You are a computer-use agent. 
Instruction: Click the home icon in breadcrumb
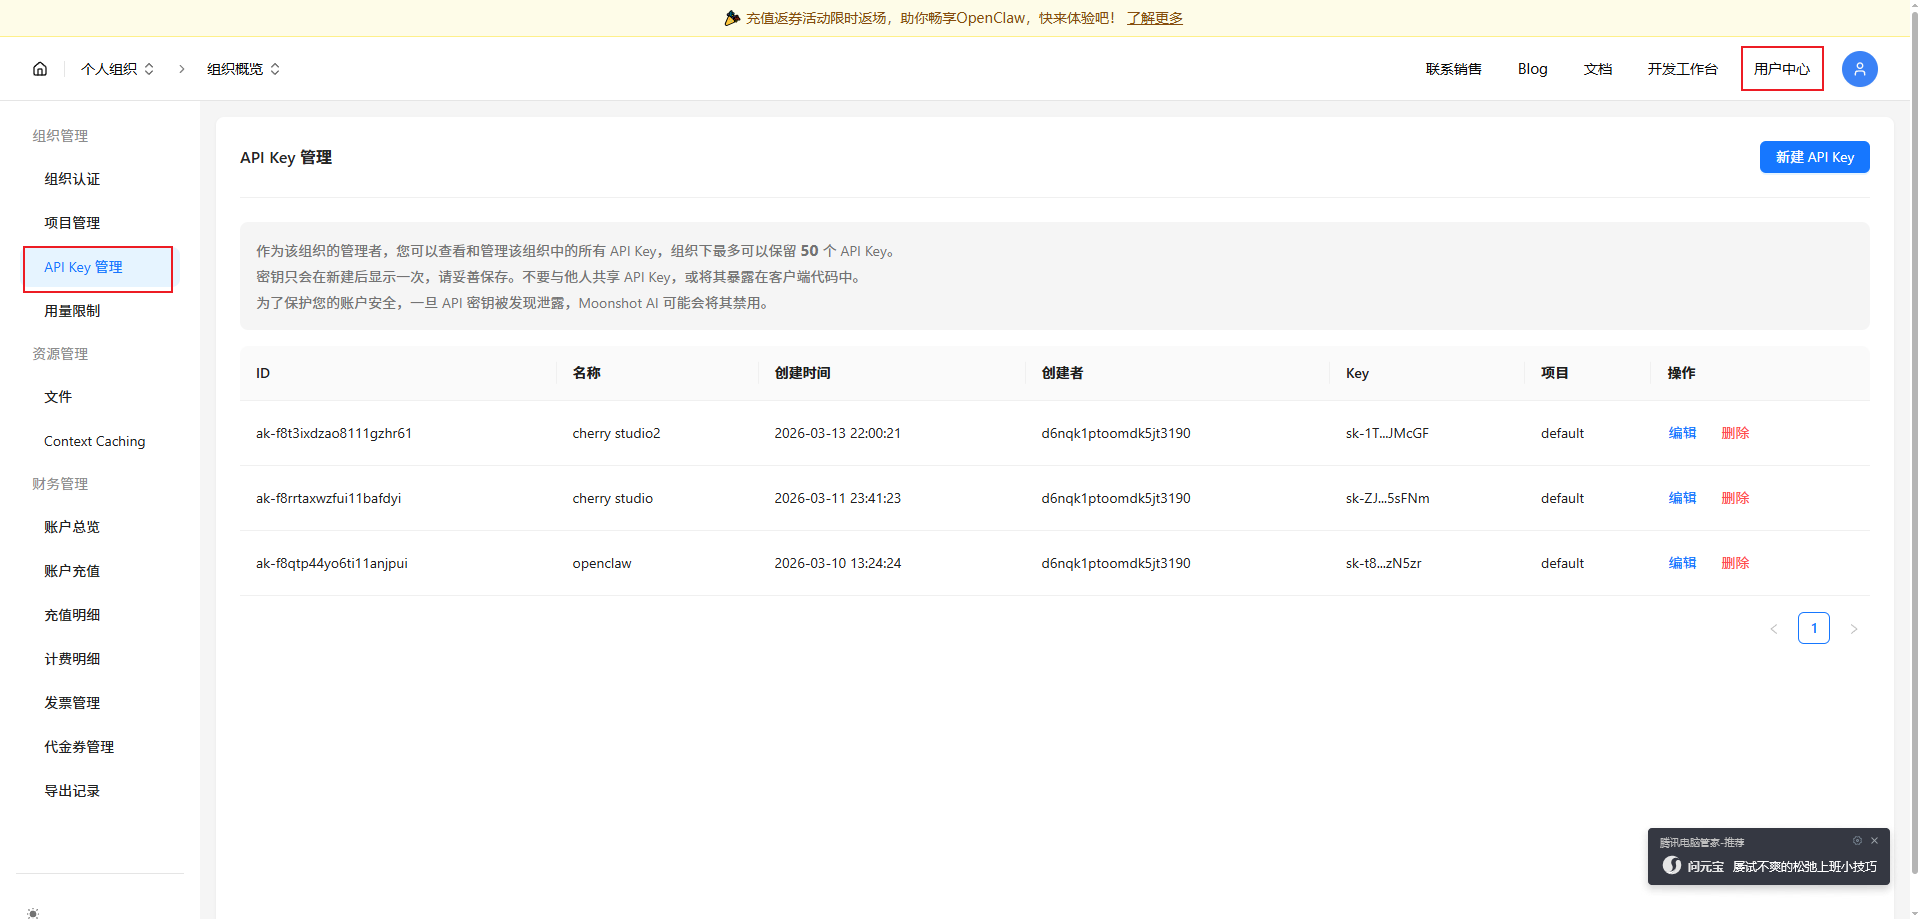pos(40,69)
